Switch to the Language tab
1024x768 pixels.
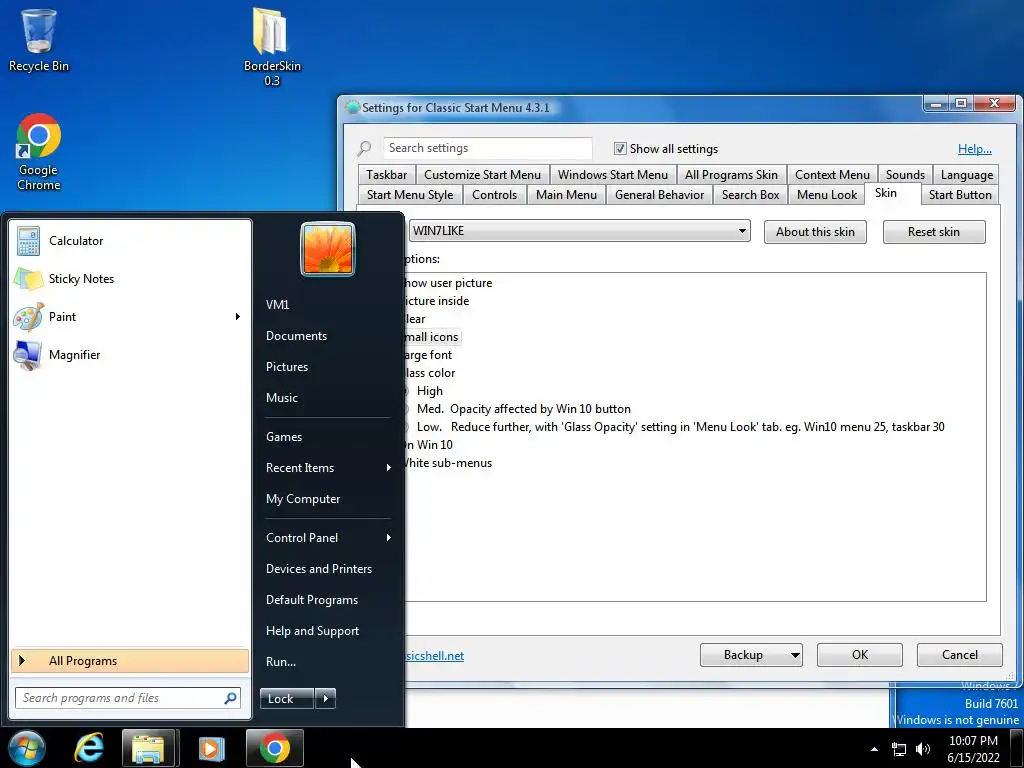(967, 175)
